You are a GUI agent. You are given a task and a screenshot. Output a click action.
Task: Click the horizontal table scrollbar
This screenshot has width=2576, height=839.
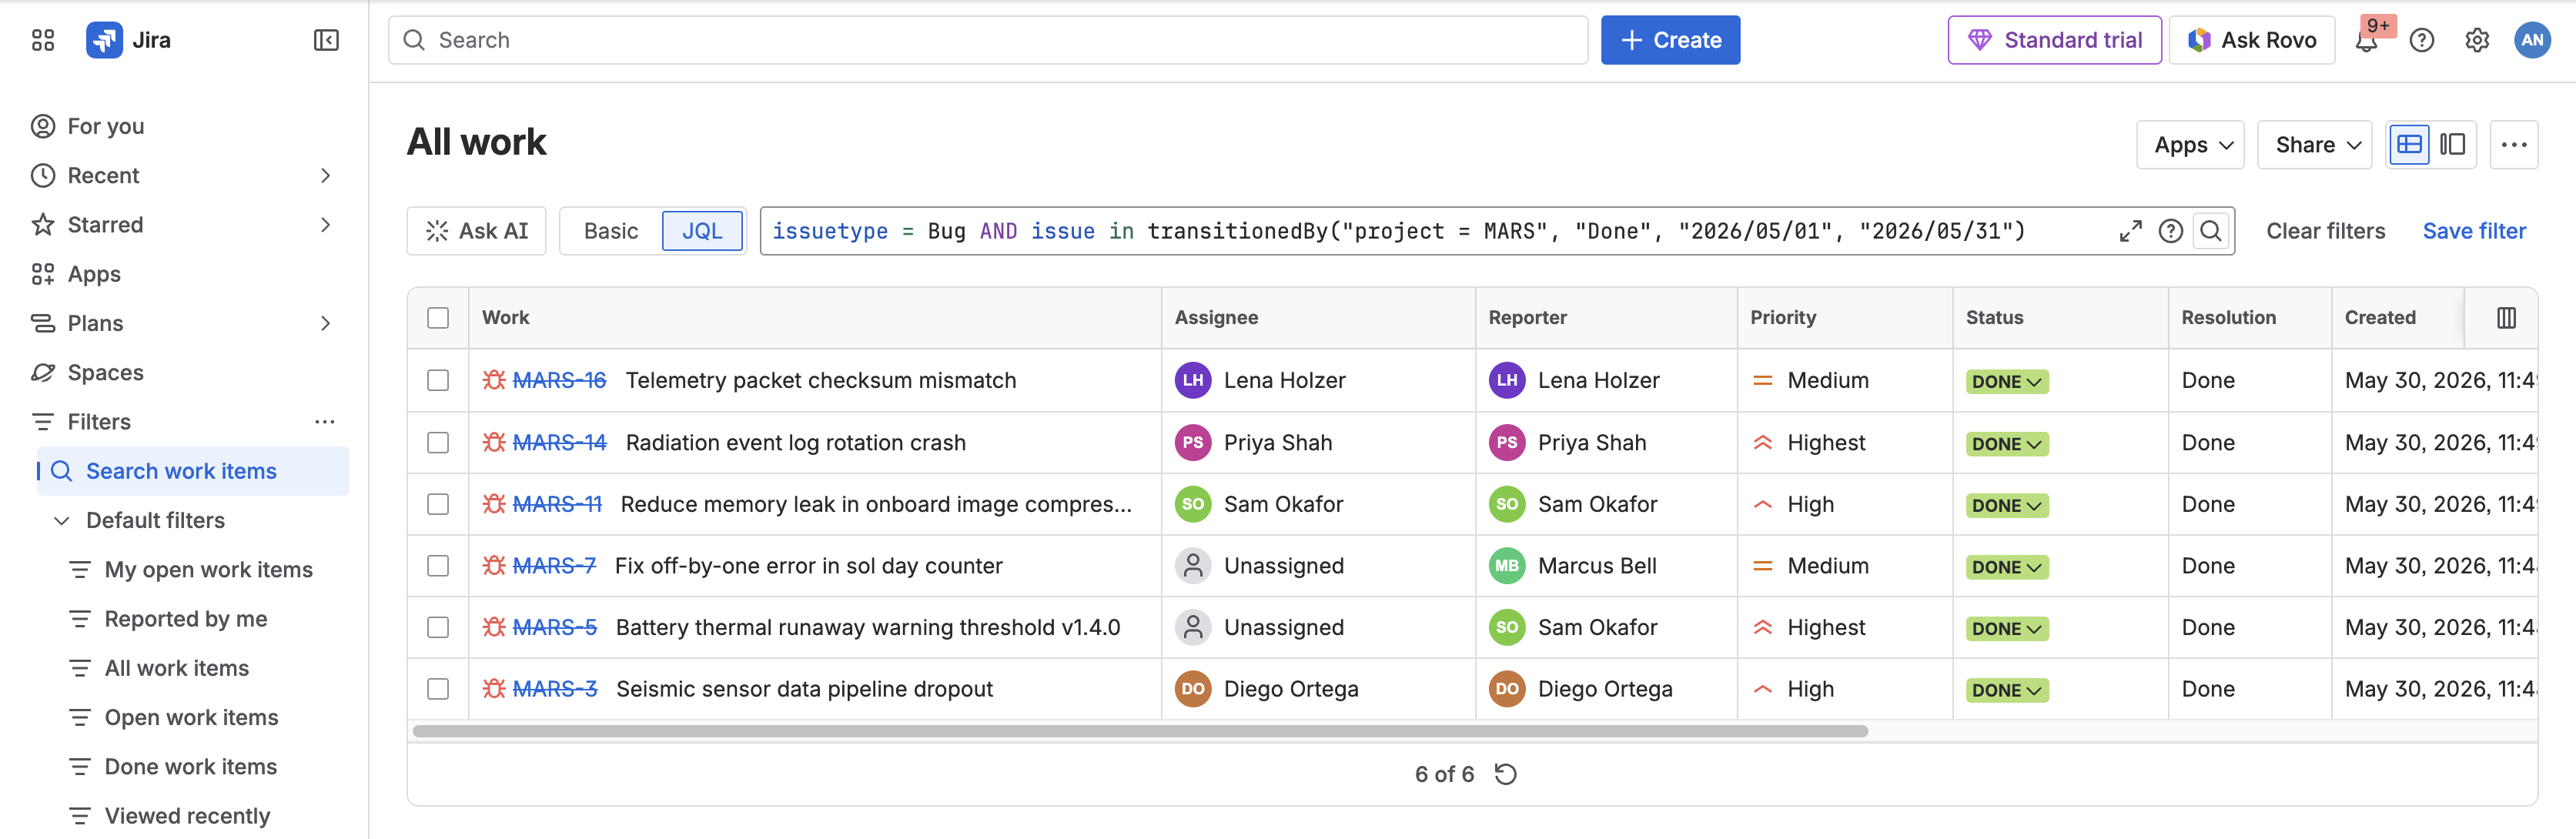[1140, 731]
